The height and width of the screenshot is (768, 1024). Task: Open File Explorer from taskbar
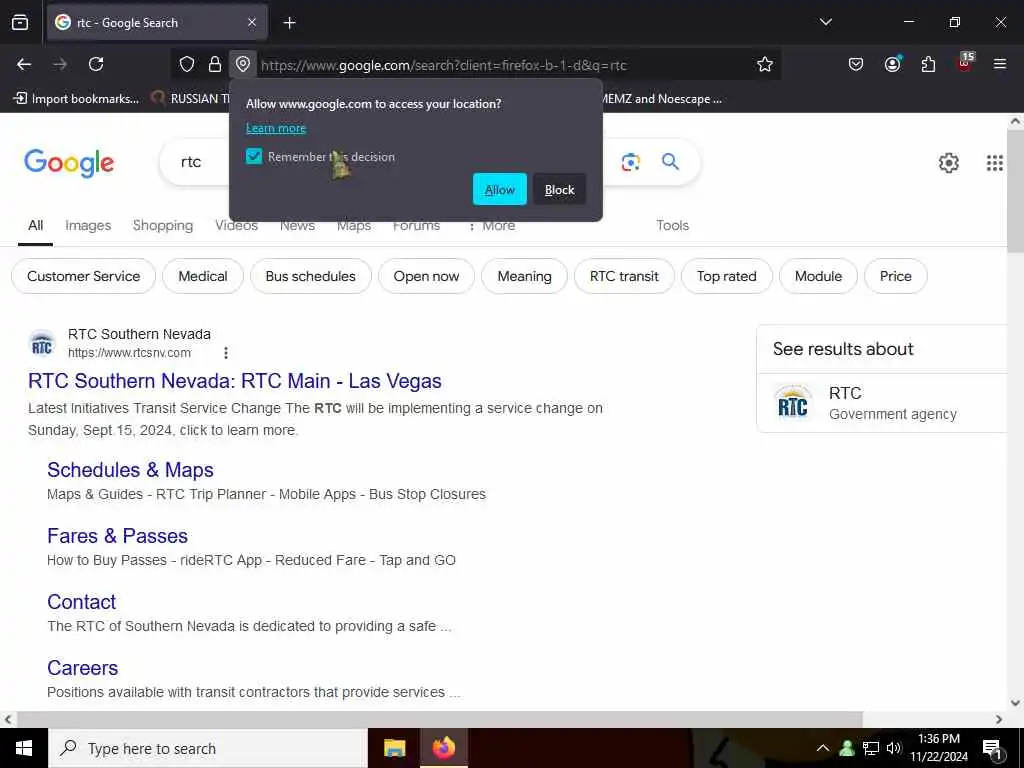pyautogui.click(x=394, y=748)
